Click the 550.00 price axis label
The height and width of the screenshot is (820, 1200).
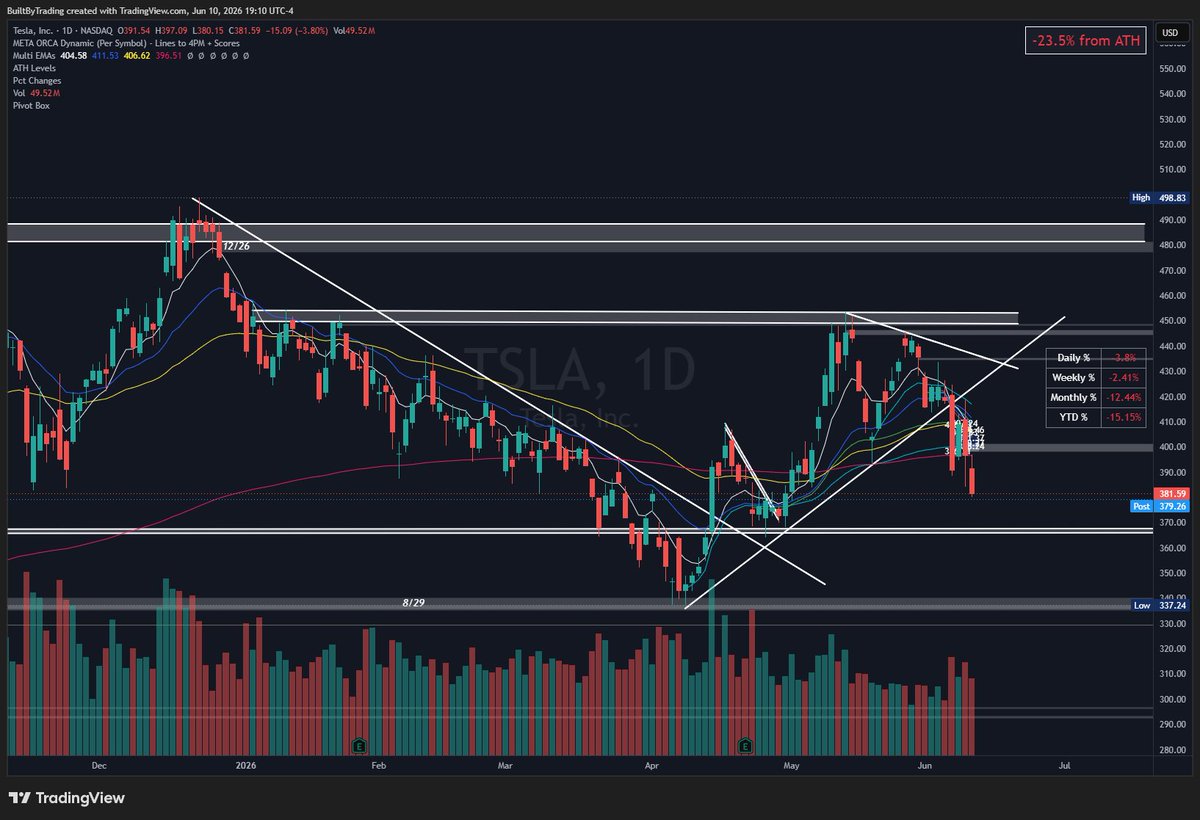[x=1172, y=69]
